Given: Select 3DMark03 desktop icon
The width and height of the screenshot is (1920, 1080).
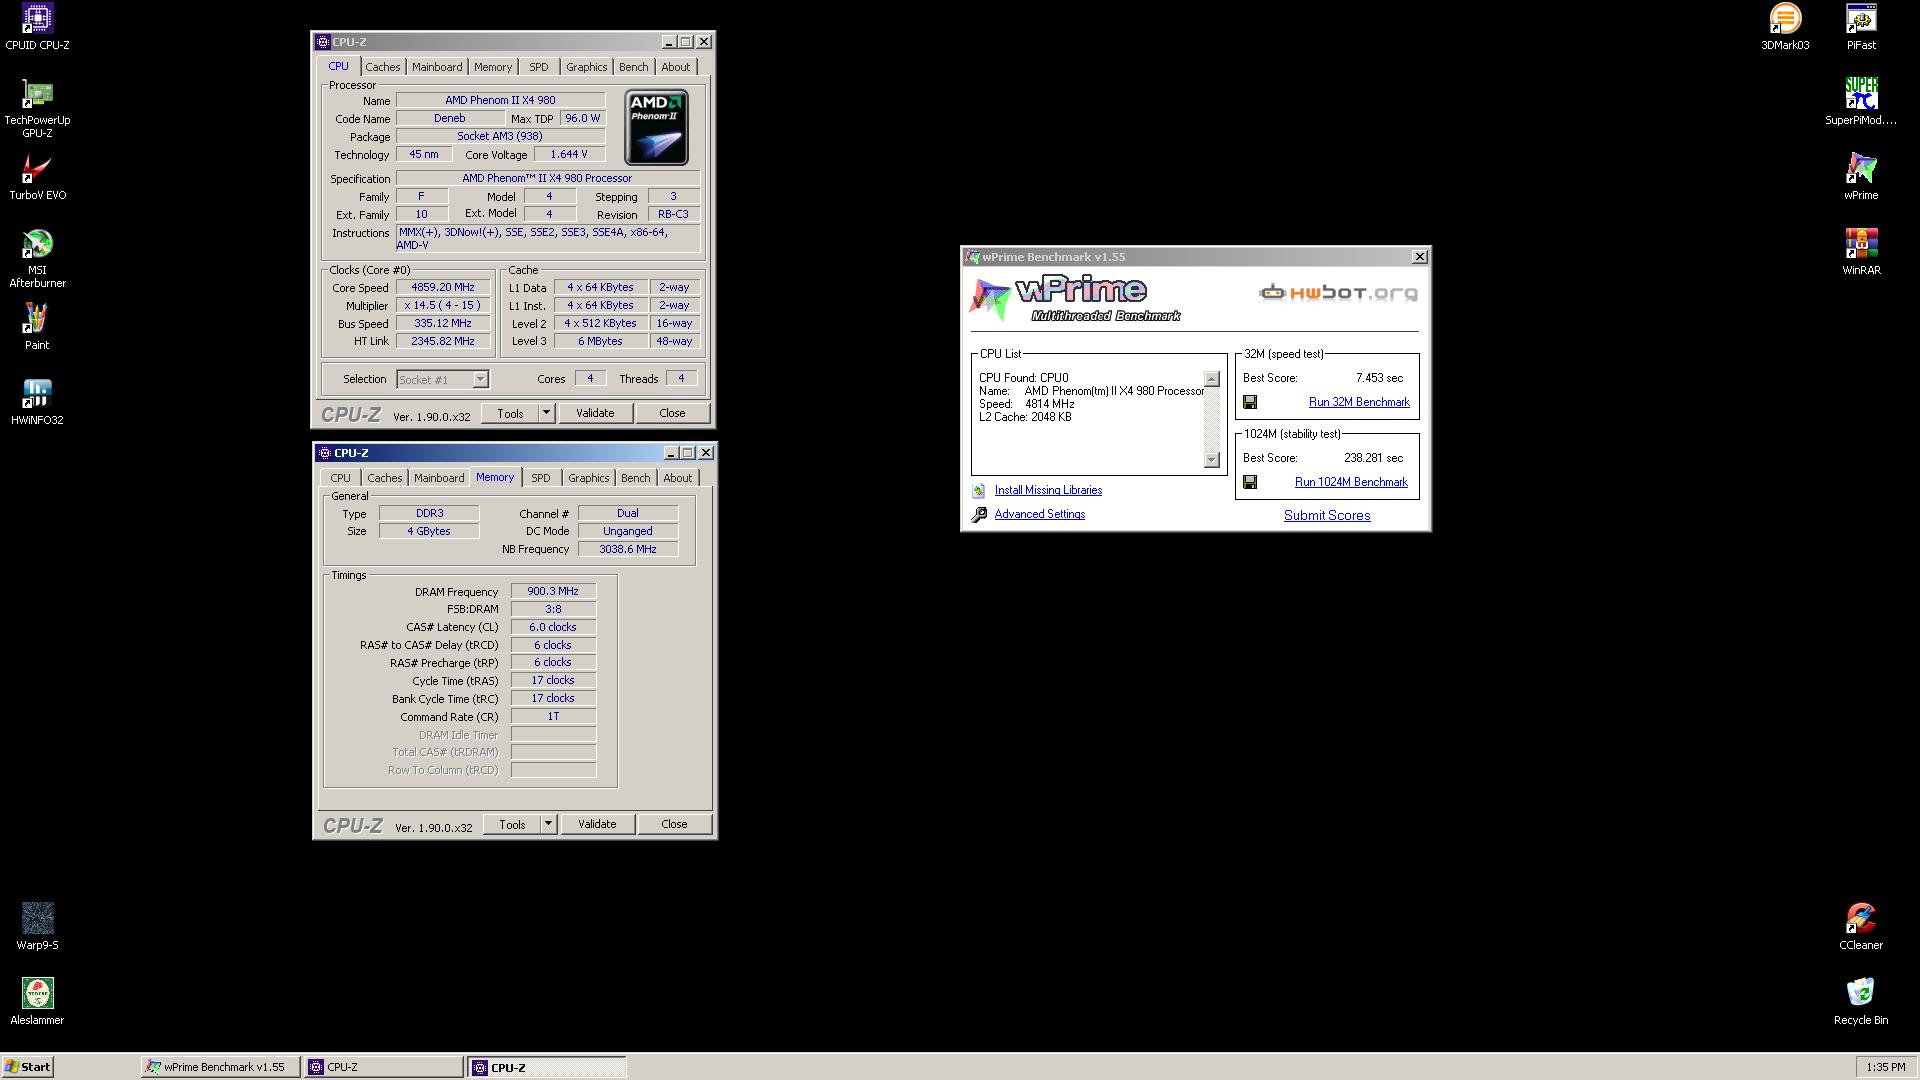Looking at the screenshot, I should click(1785, 27).
